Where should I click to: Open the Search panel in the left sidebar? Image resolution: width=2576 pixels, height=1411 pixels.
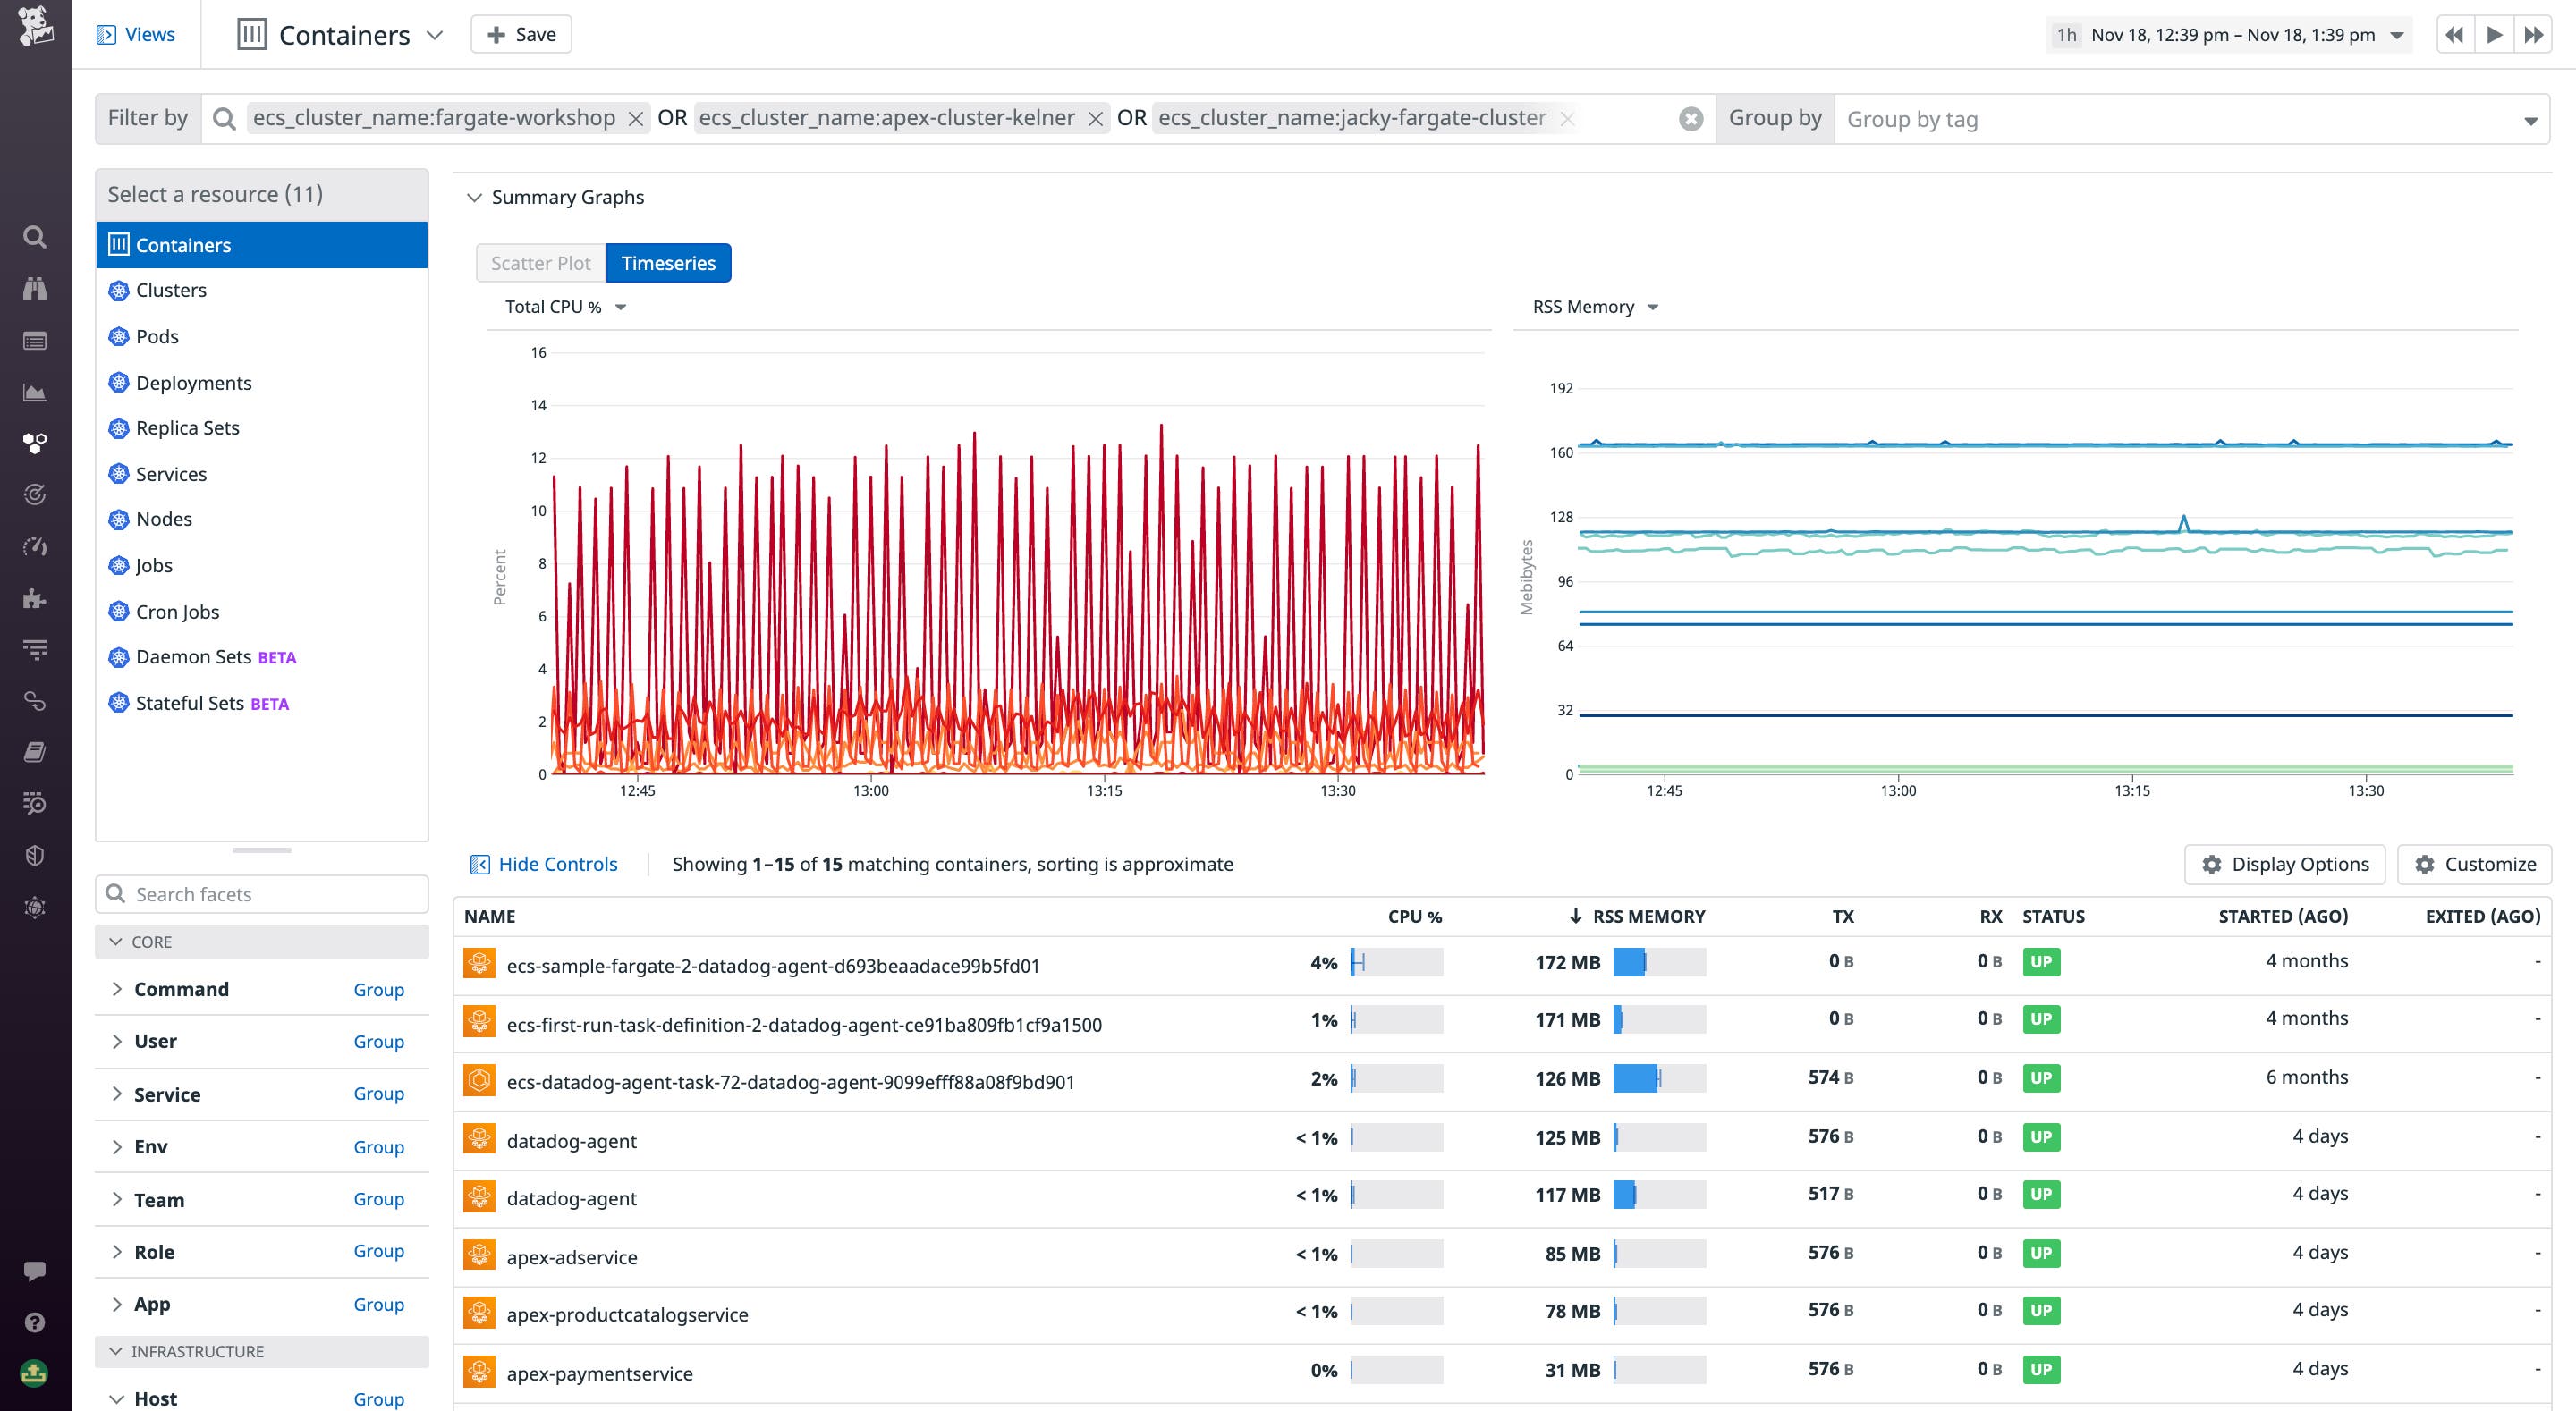coord(35,237)
